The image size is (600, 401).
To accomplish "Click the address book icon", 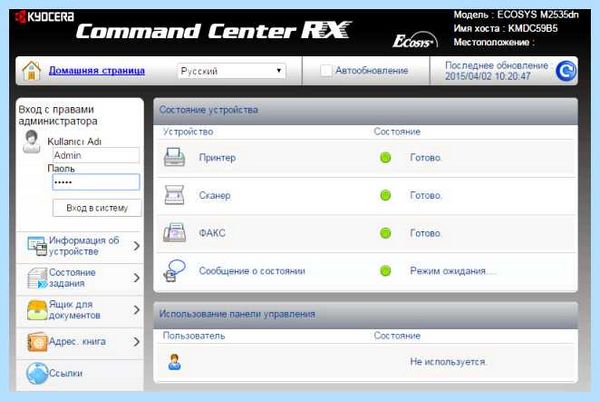I will pos(37,342).
